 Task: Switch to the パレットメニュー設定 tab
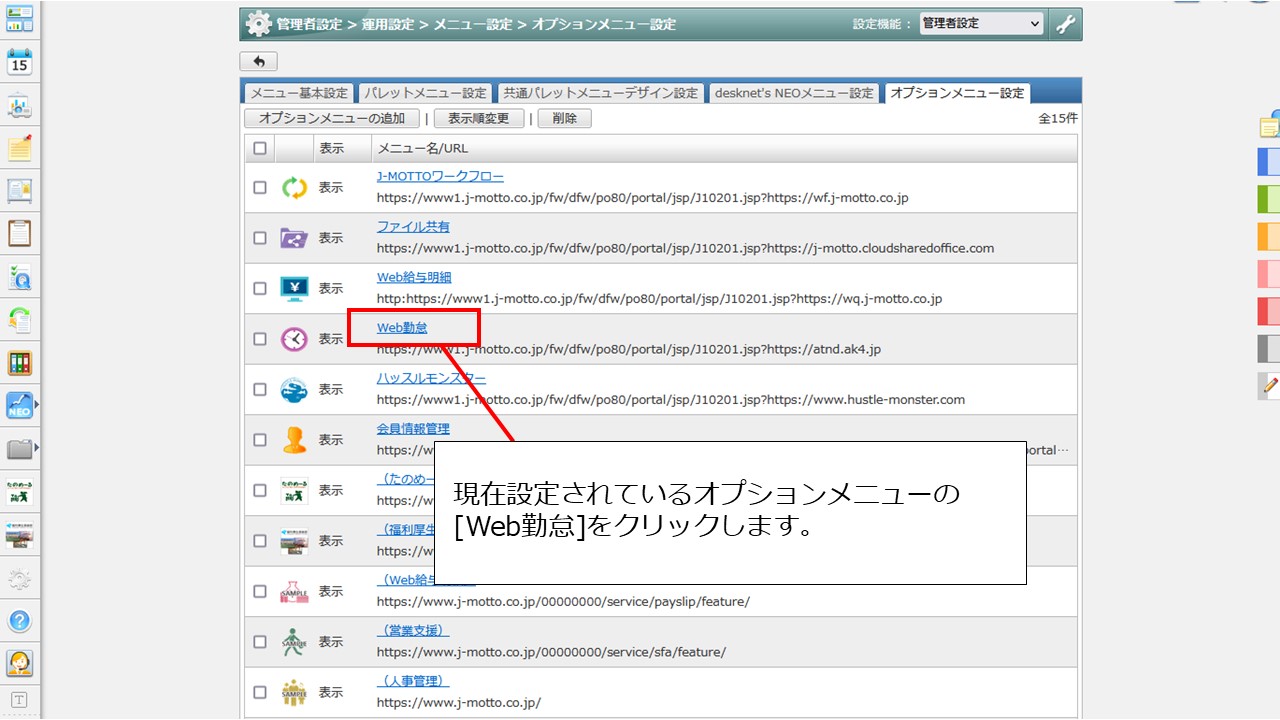tap(425, 93)
